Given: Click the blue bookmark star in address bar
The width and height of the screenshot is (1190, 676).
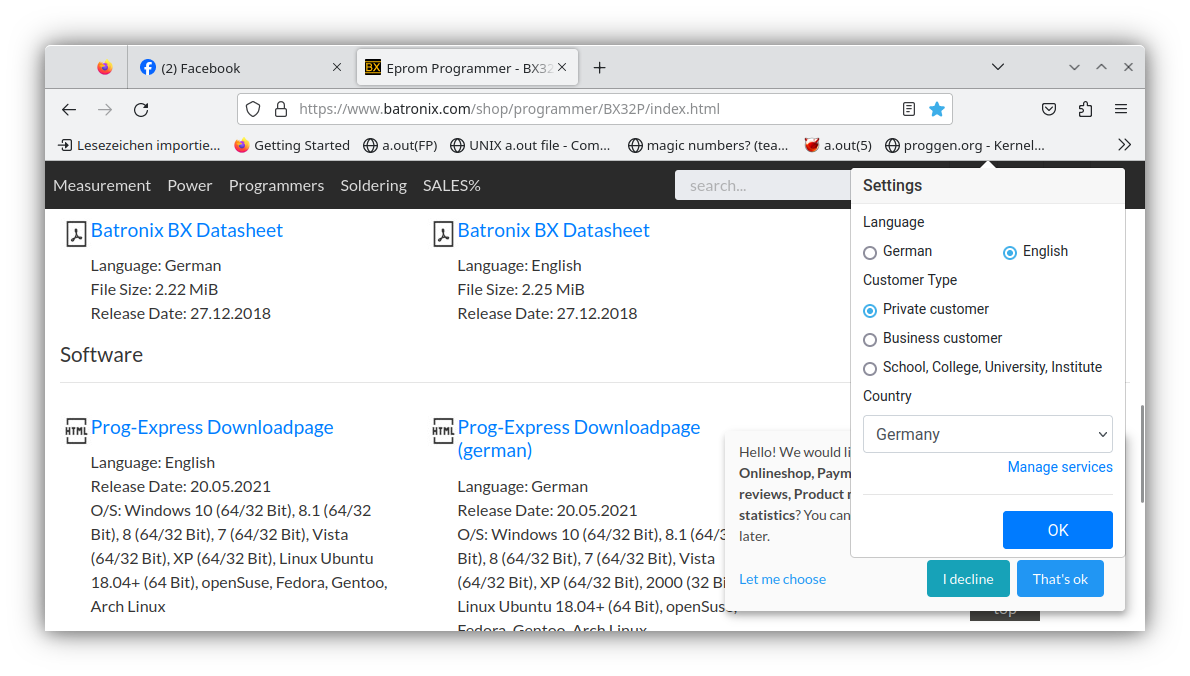Looking at the screenshot, I should click(x=937, y=109).
